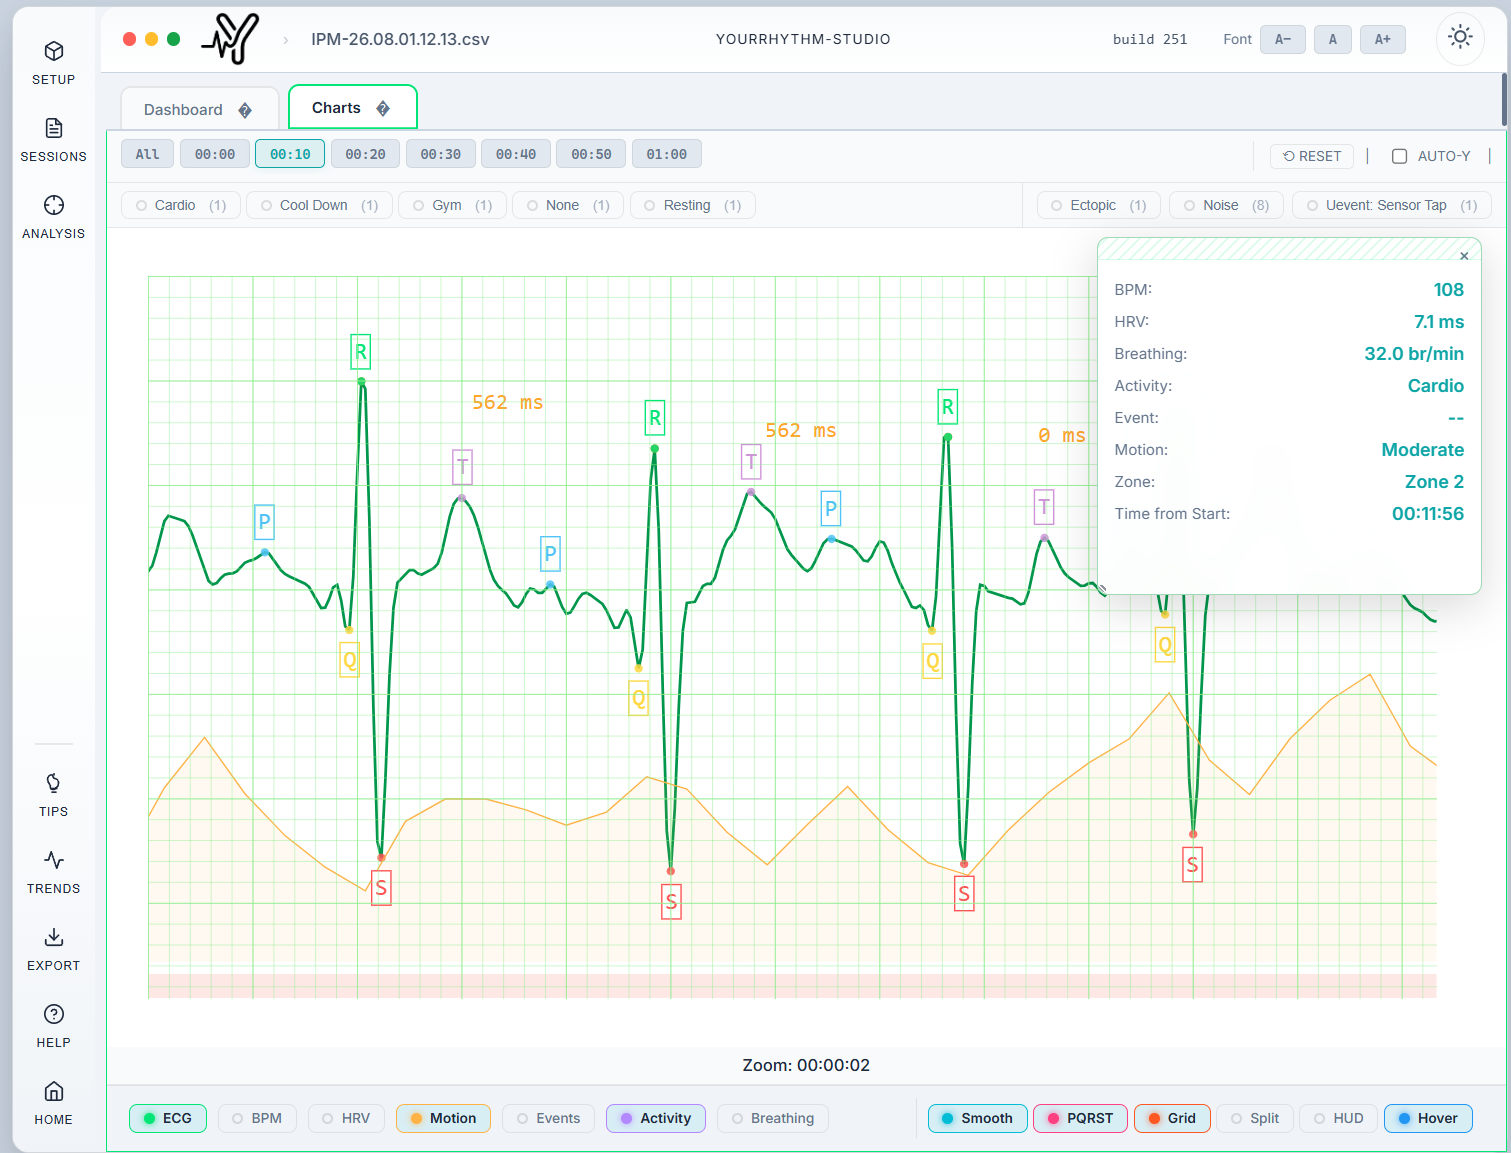
Task: Go to Home house icon
Action: click(x=54, y=1091)
